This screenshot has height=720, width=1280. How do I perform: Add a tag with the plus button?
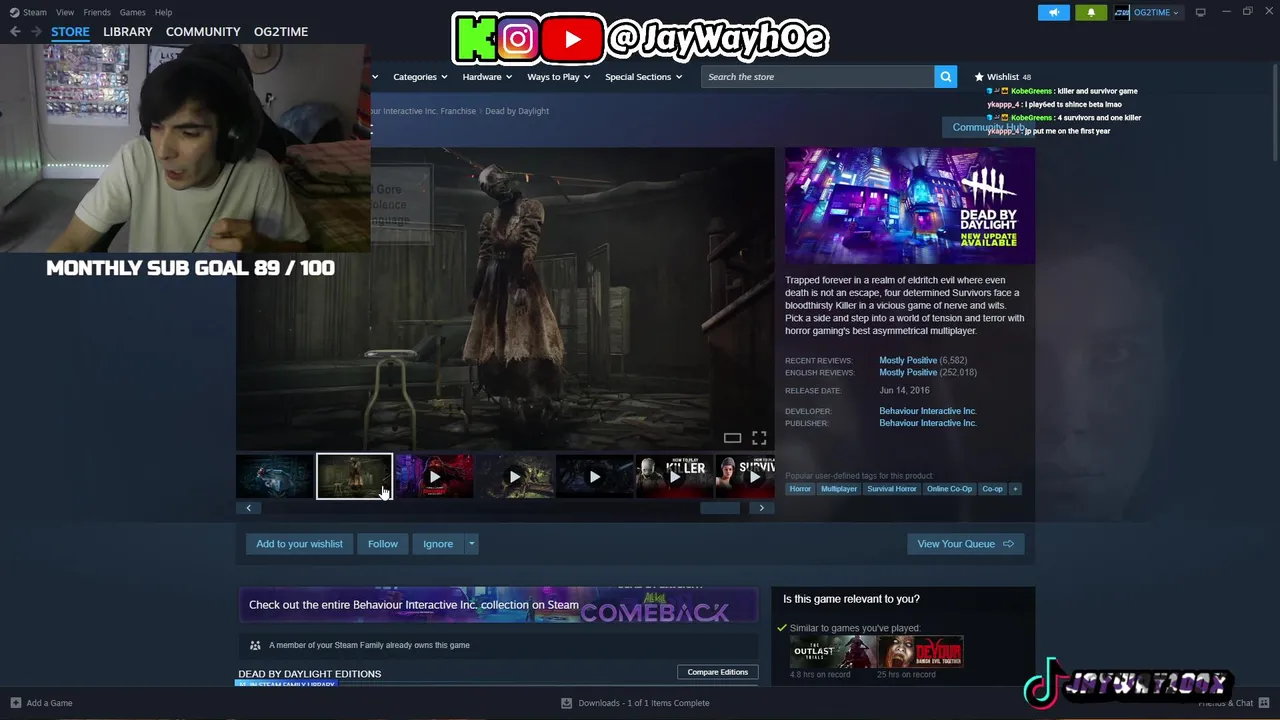(1015, 489)
